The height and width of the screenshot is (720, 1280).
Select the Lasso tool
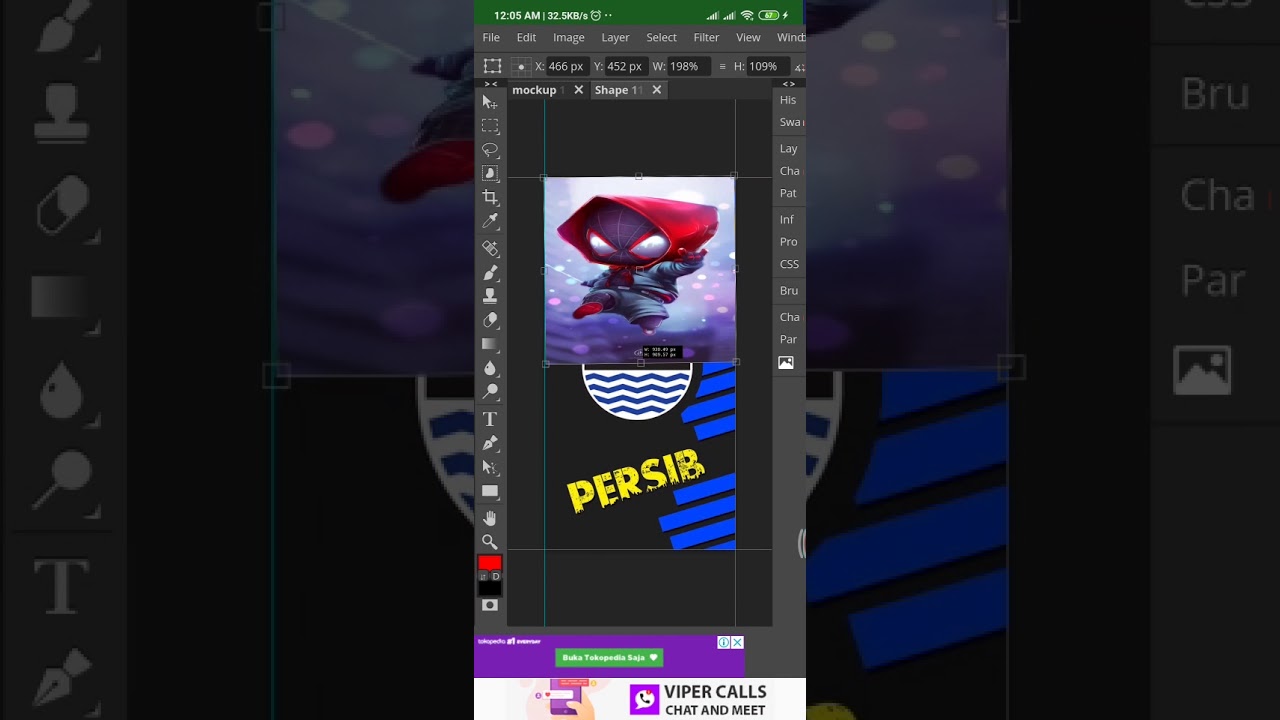click(x=490, y=150)
